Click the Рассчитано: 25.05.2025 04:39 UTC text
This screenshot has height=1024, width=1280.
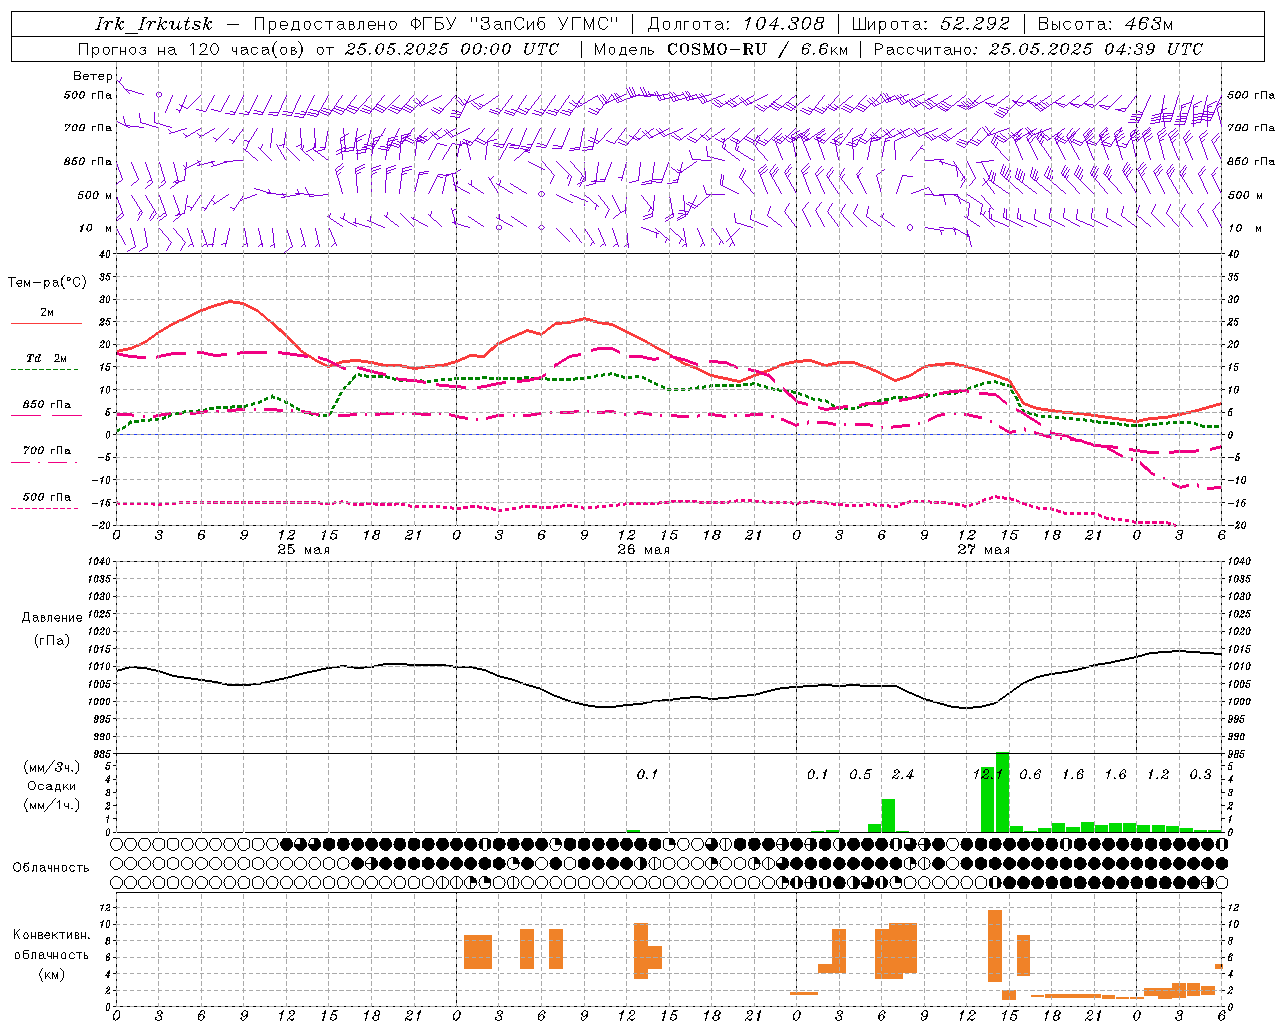1038,49
